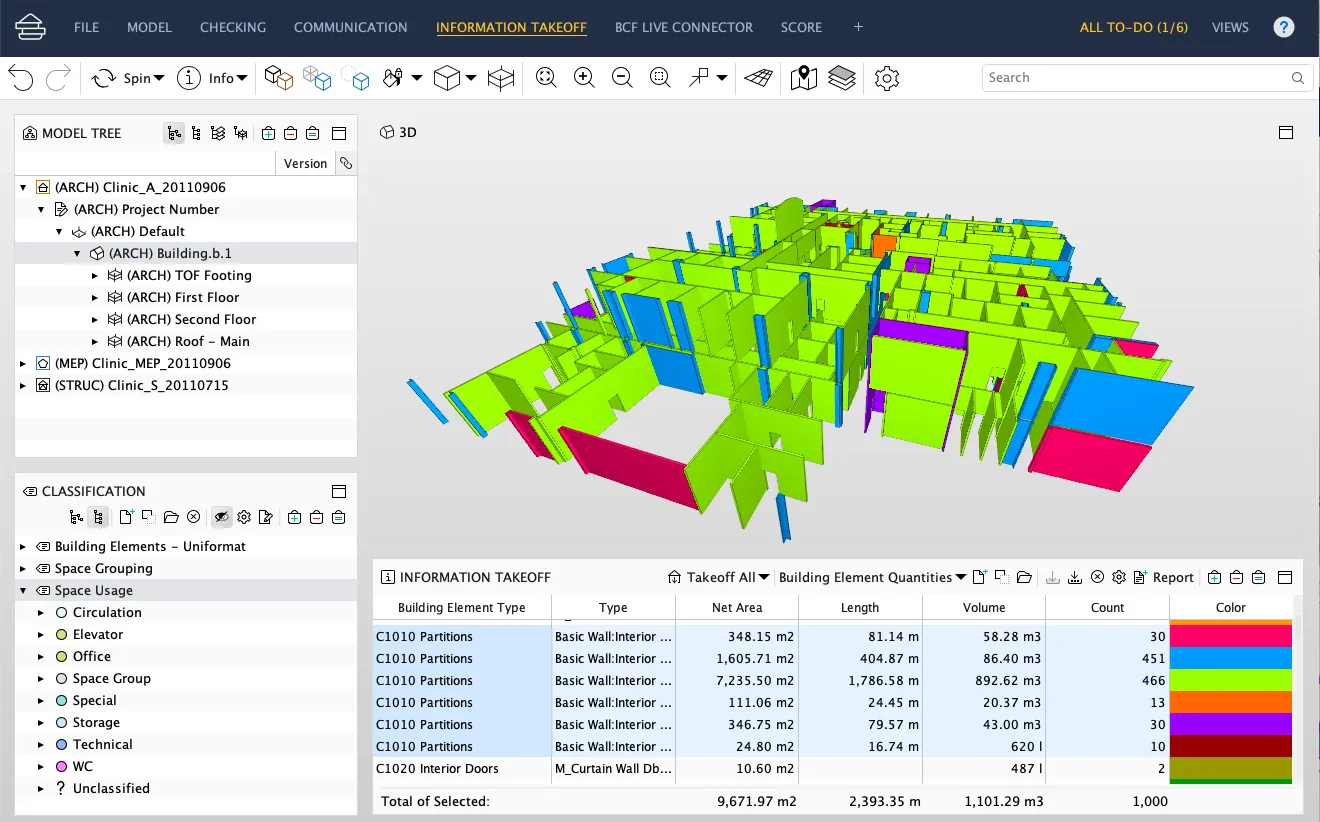Click the bright green swatch, count 466 row
The image size is (1320, 822).
tap(1231, 680)
